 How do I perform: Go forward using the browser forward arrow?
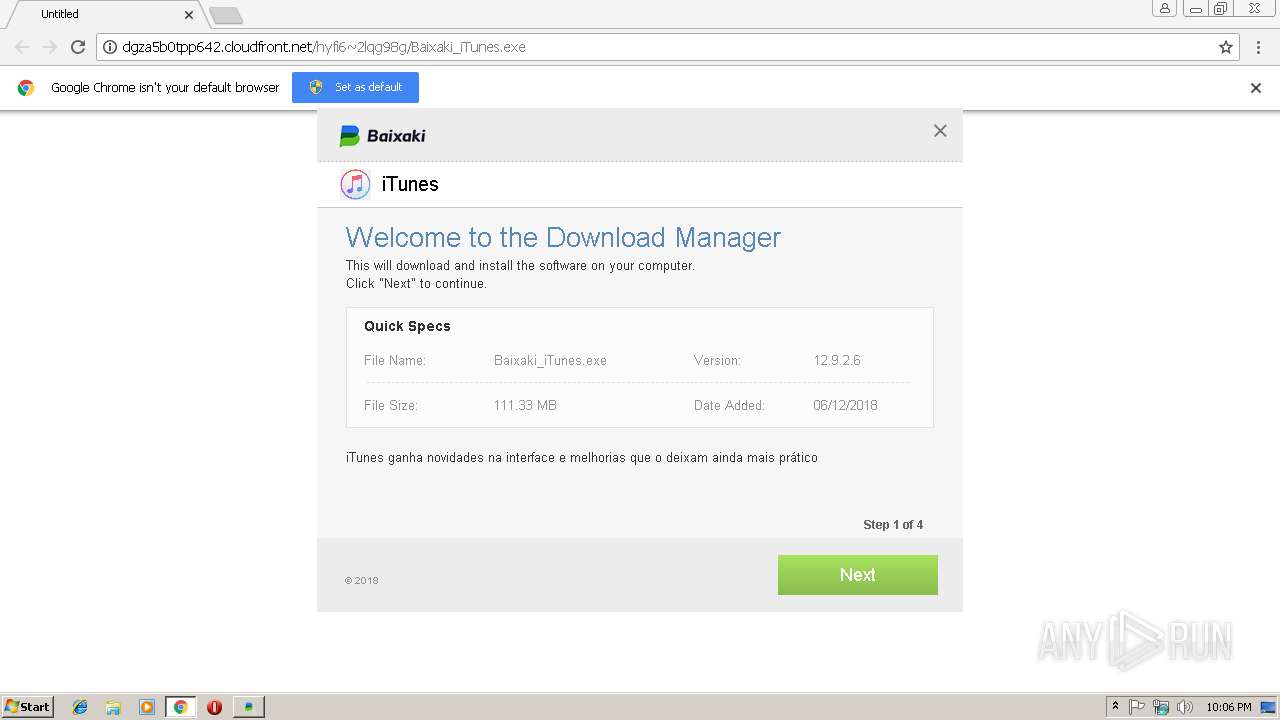click(50, 47)
